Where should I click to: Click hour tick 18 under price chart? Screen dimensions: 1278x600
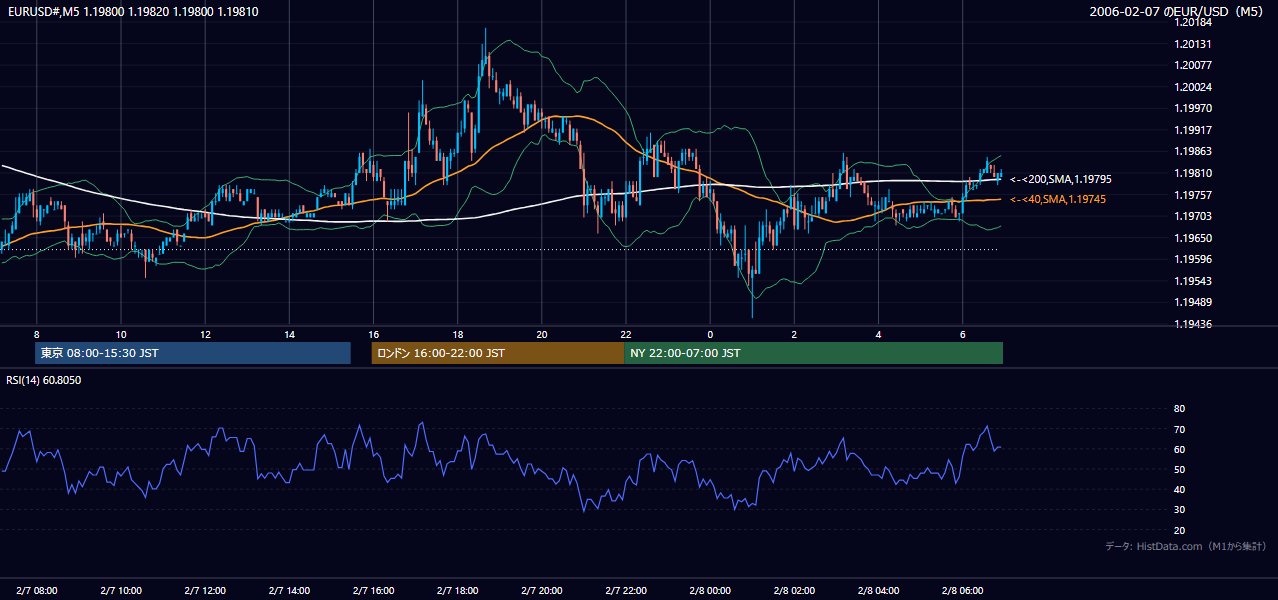click(458, 334)
